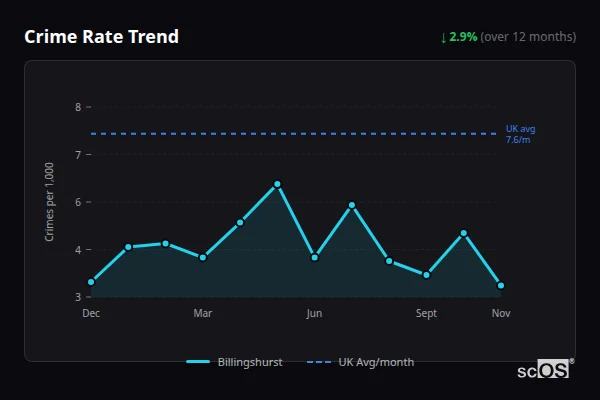Select the data point just after Jun

pyautogui.click(x=352, y=206)
